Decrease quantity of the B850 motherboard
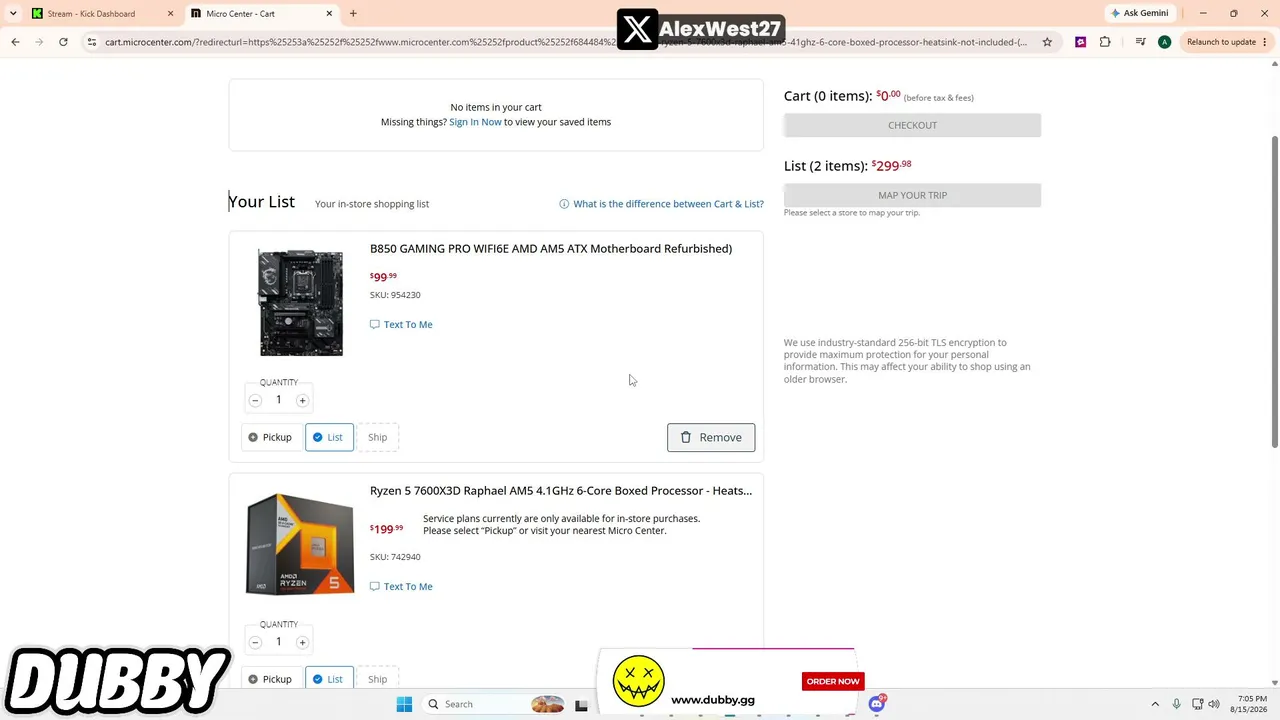 tap(255, 400)
